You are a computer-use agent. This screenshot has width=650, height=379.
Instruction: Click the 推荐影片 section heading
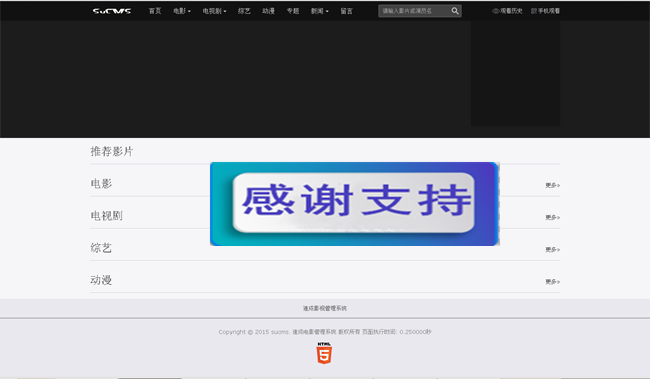point(112,151)
